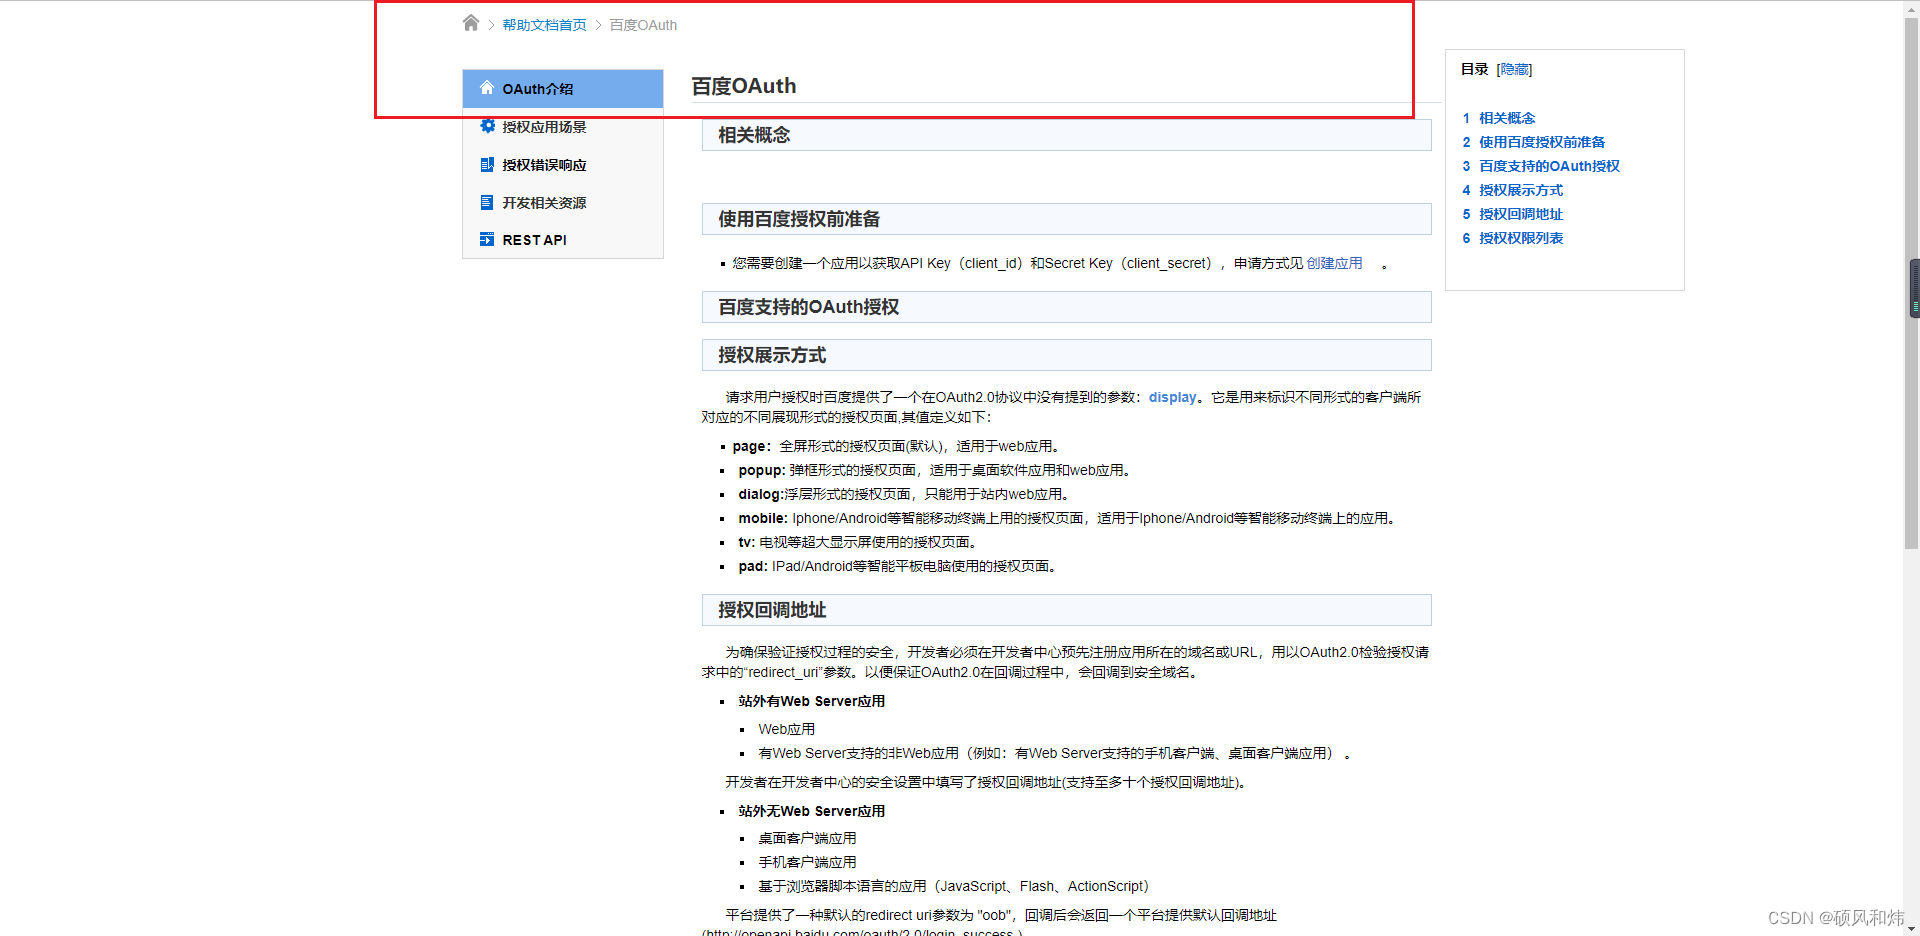Navigate to 帮助文档首页 via breadcrumb
Image resolution: width=1920 pixels, height=936 pixels.
click(544, 24)
